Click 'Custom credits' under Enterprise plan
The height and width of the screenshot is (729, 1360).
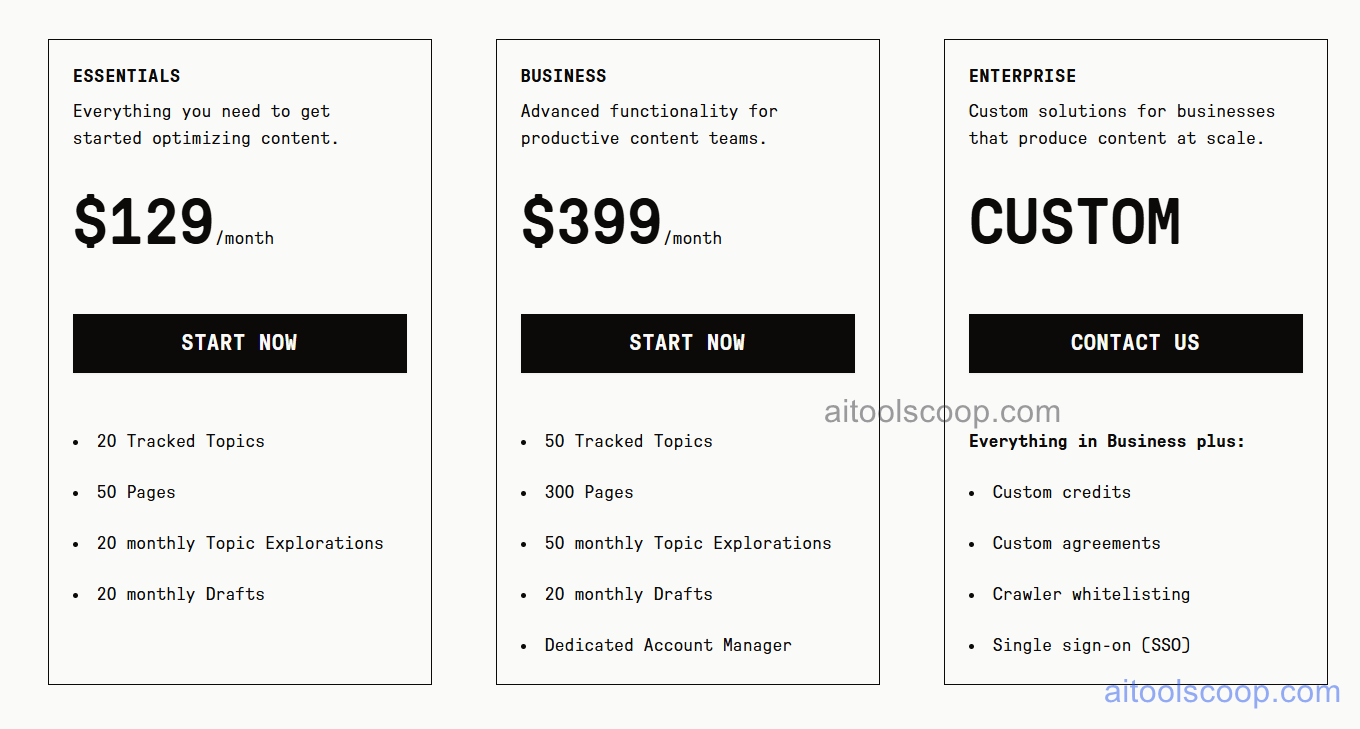1062,492
